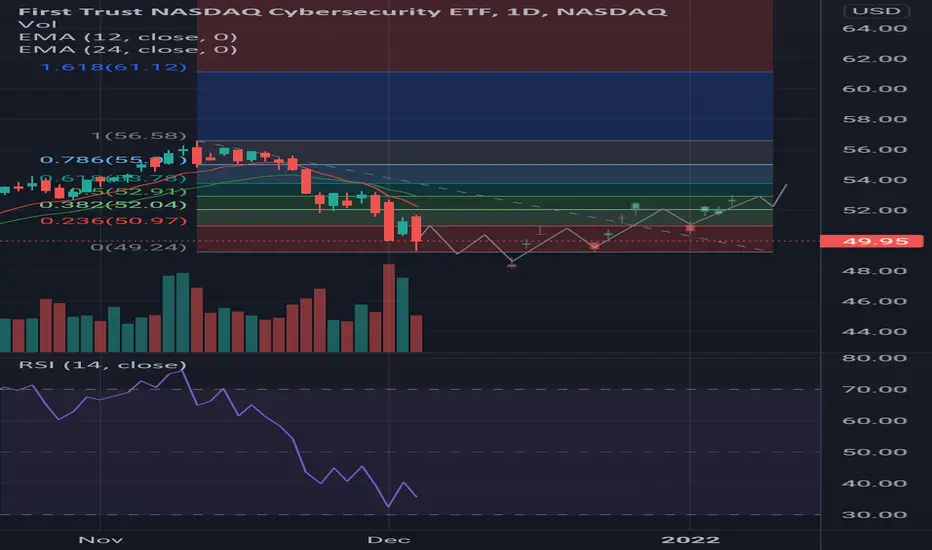Image resolution: width=932 pixels, height=550 pixels.
Task: Click the 0.236(50.97) Fibonacci level label
Action: [114, 221]
